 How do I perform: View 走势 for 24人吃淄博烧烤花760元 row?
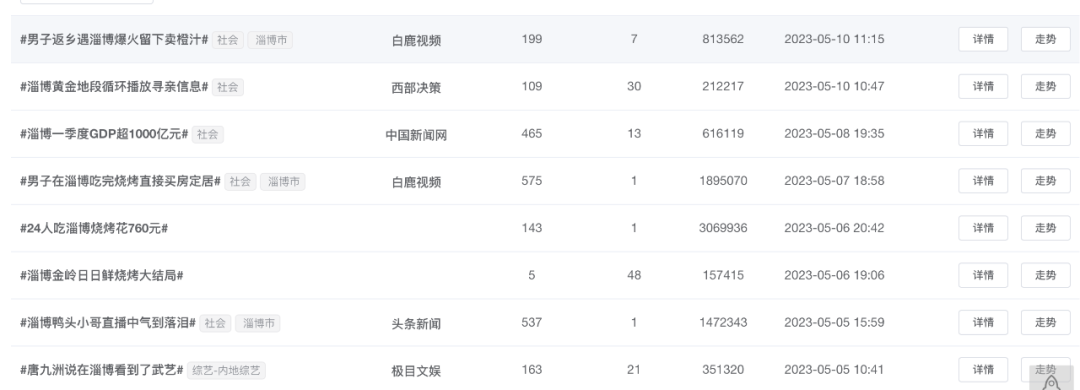(x=1046, y=228)
